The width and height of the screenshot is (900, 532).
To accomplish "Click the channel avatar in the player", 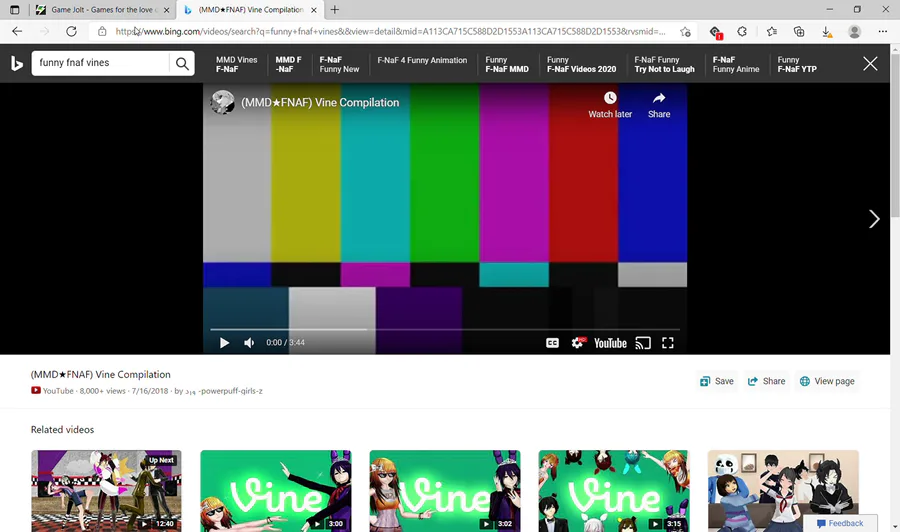I will [222, 102].
